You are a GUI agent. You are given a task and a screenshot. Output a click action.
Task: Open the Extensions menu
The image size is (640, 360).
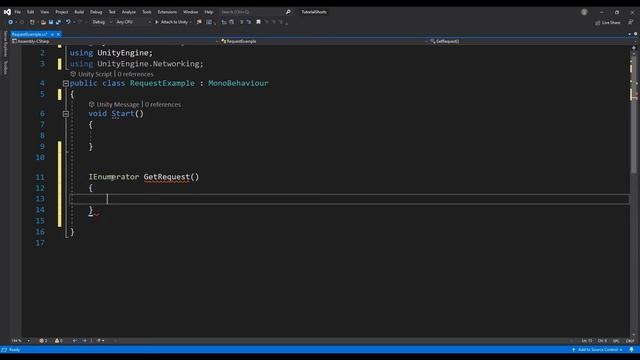(x=167, y=12)
